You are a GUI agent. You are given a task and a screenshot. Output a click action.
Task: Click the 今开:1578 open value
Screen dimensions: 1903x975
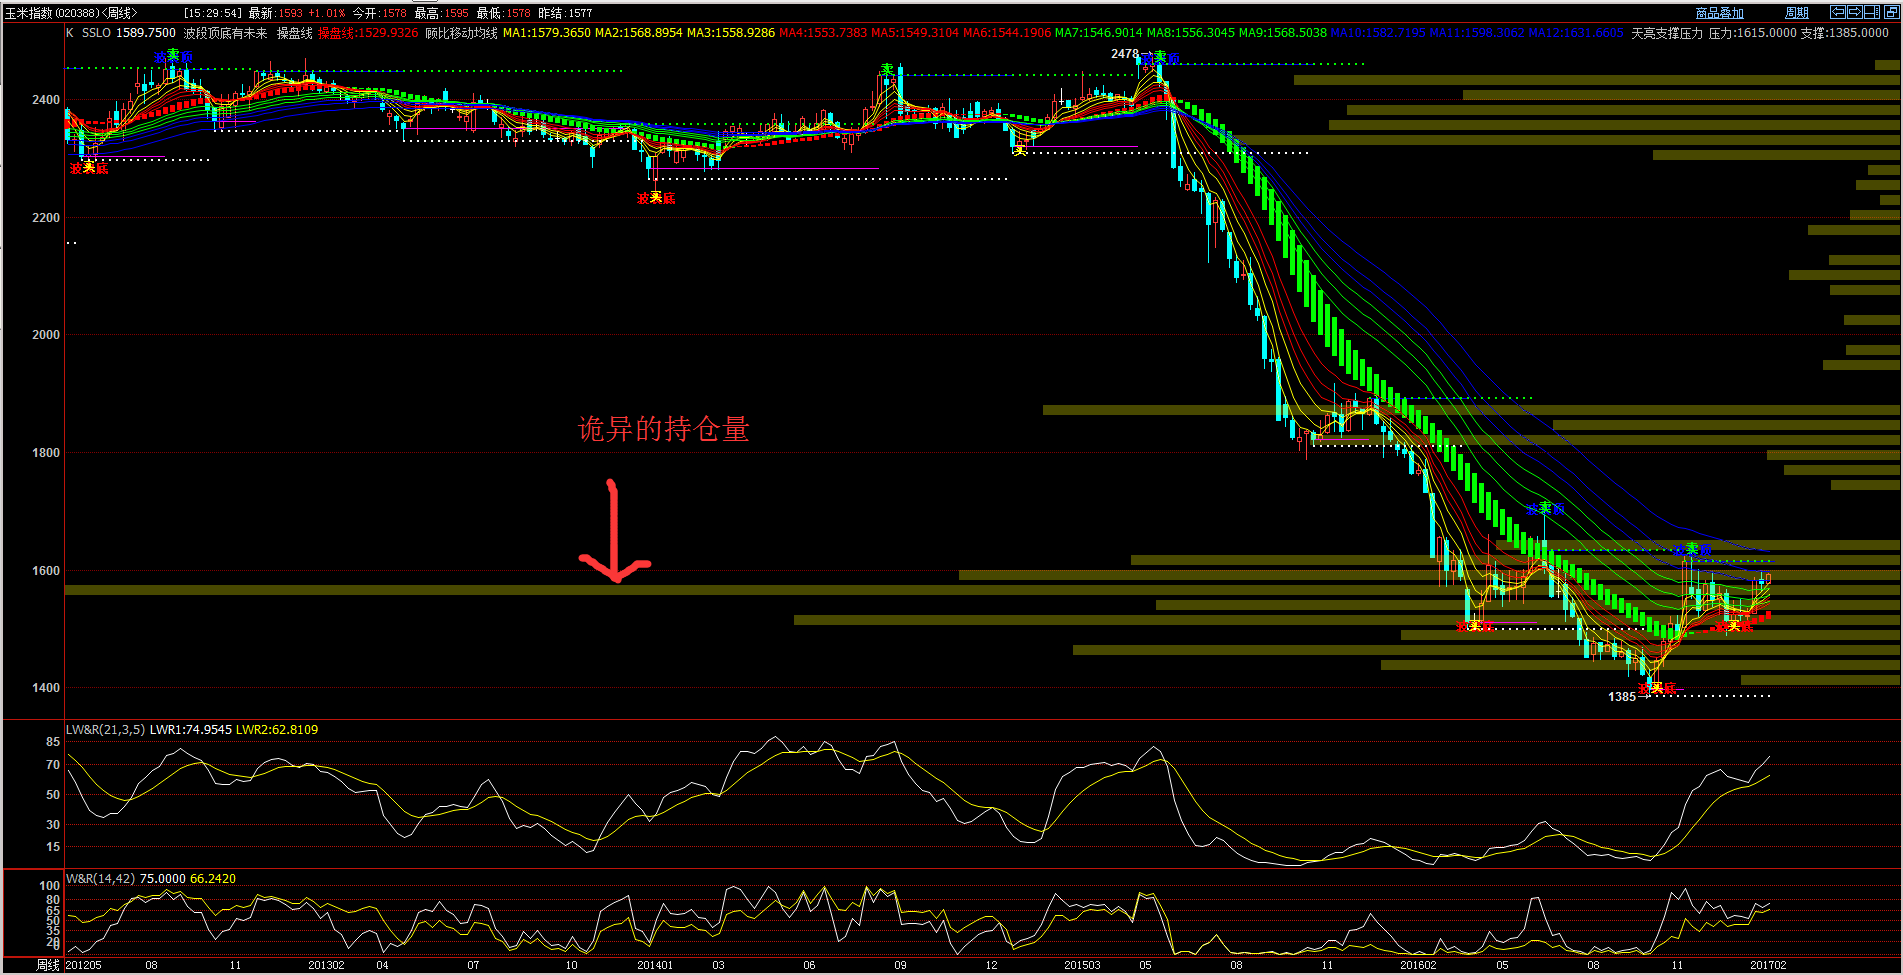(x=379, y=13)
